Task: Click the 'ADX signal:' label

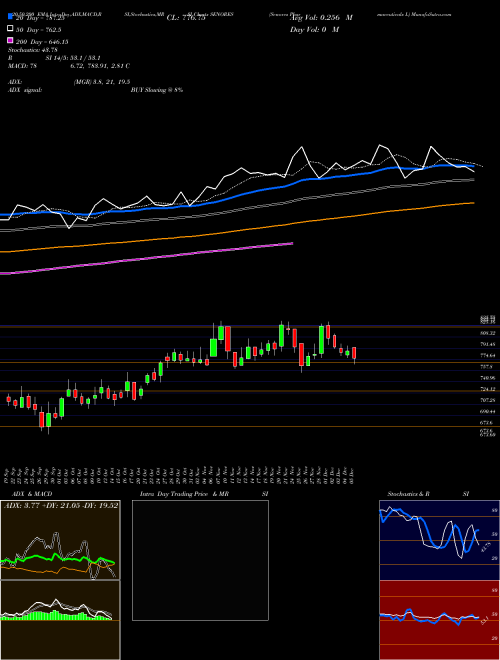Action: point(25,90)
